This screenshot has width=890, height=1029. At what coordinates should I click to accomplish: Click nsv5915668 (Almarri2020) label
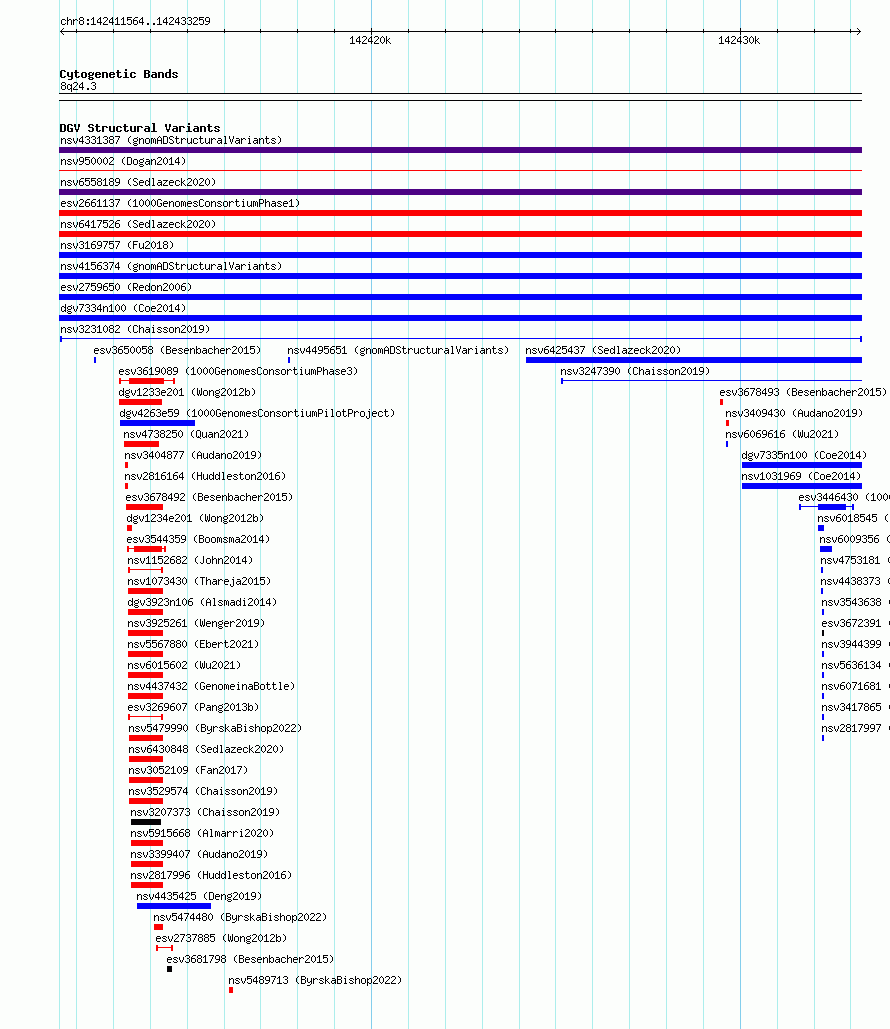202,833
